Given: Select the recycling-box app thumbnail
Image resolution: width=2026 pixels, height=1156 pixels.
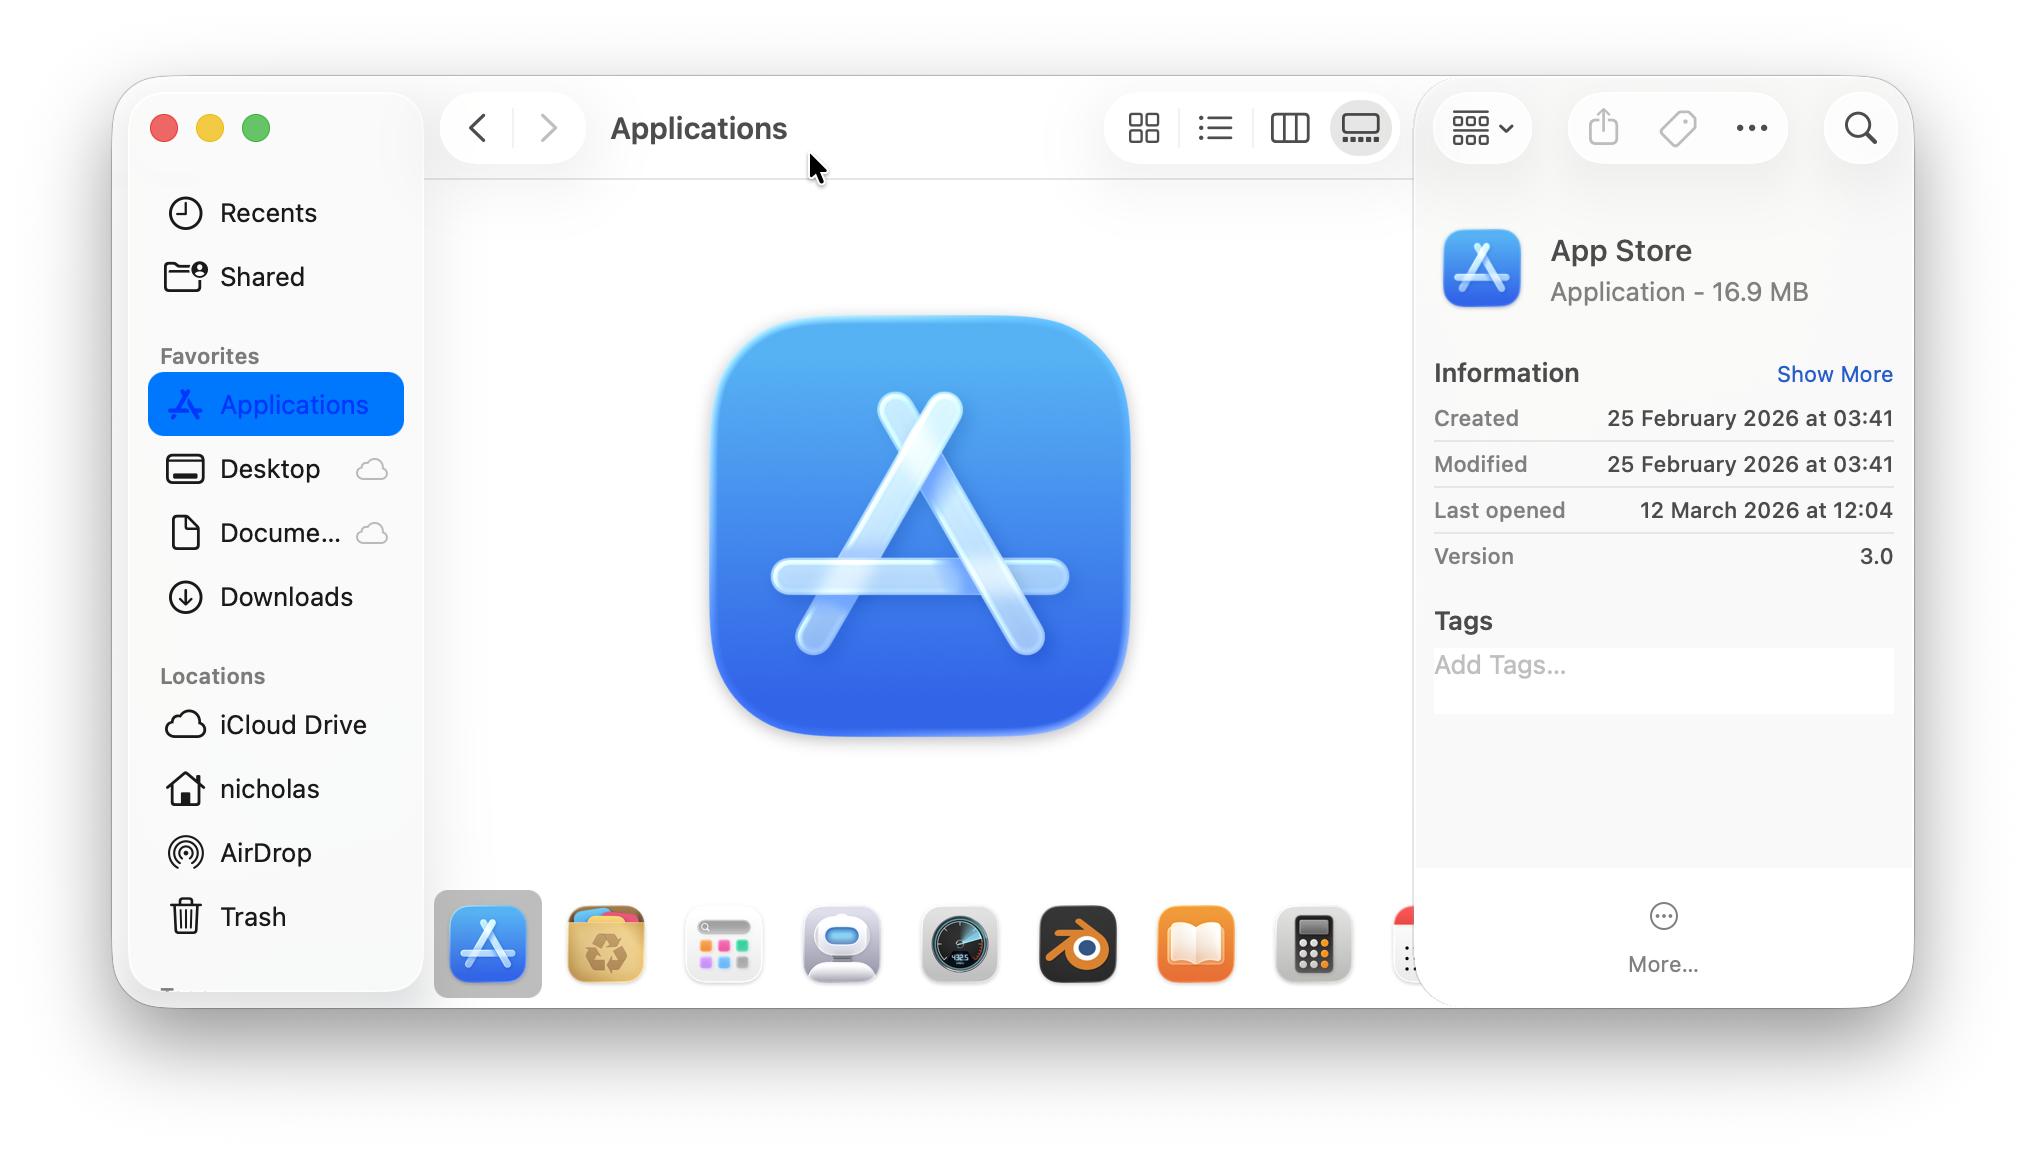Looking at the screenshot, I should point(606,944).
